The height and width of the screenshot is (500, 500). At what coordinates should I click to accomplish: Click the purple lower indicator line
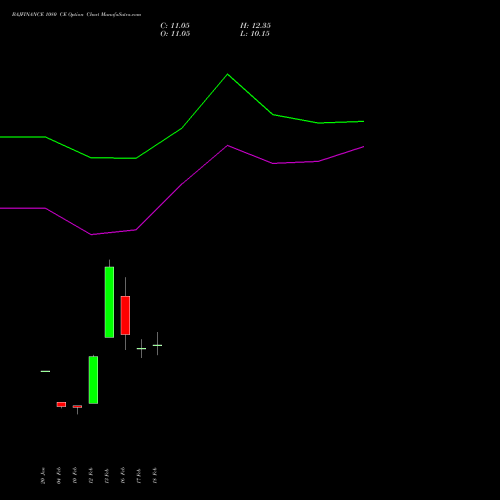228,146
